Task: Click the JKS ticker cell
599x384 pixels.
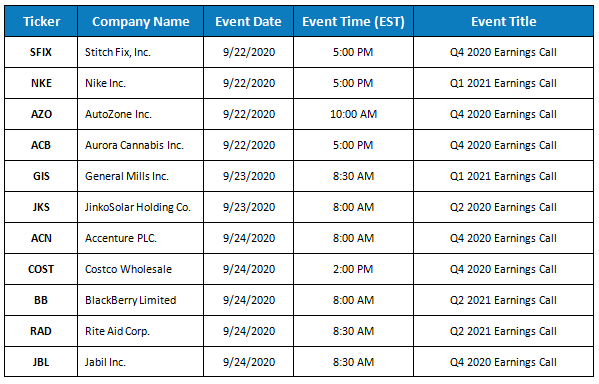Action: click(41, 207)
